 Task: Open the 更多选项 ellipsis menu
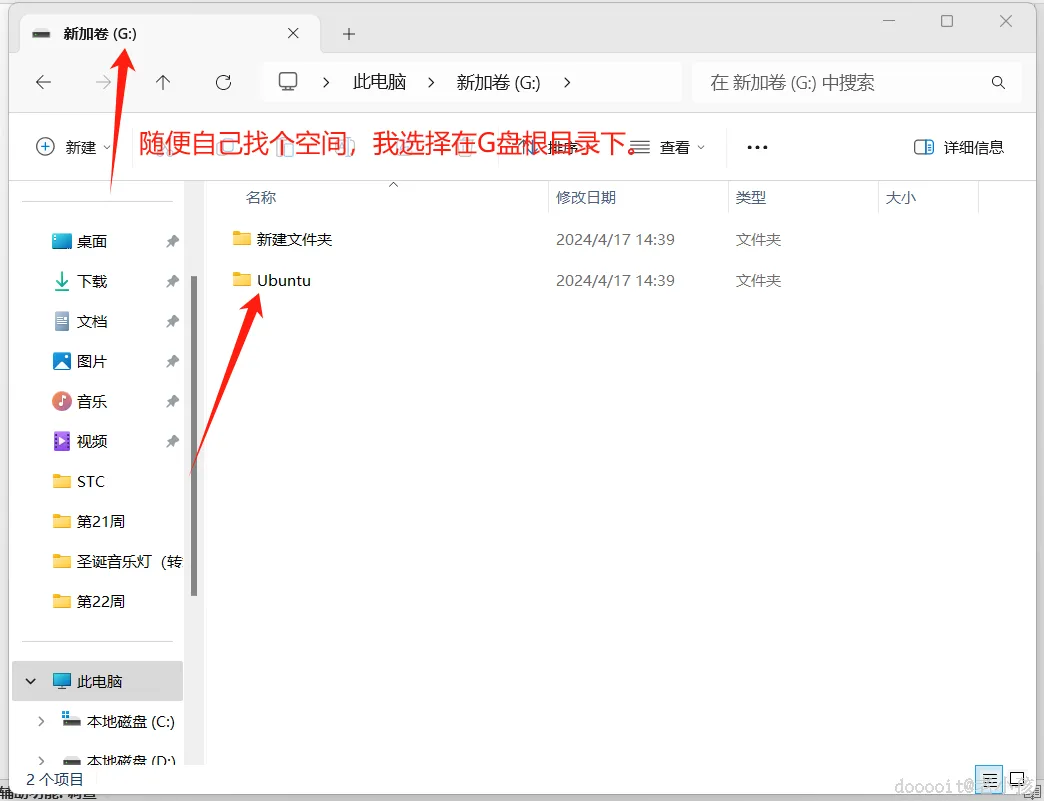pyautogui.click(x=756, y=146)
